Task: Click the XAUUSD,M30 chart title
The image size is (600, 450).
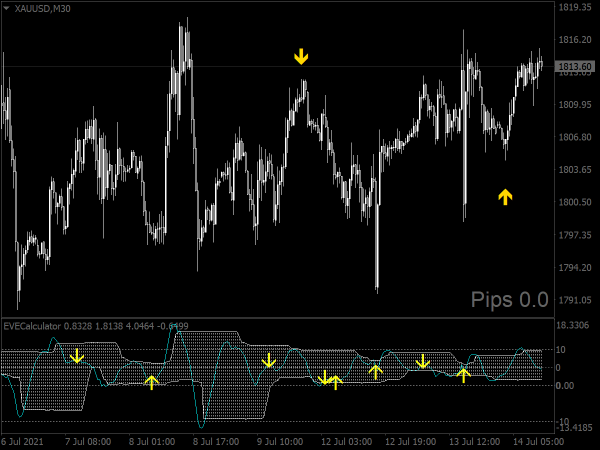Action: [x=42, y=8]
